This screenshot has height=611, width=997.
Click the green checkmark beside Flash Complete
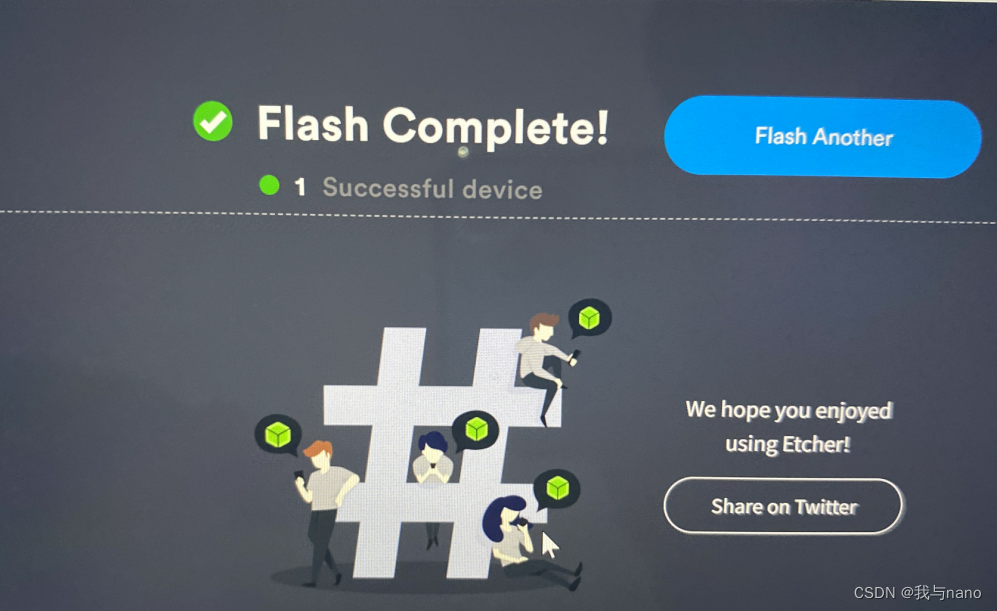point(213,121)
